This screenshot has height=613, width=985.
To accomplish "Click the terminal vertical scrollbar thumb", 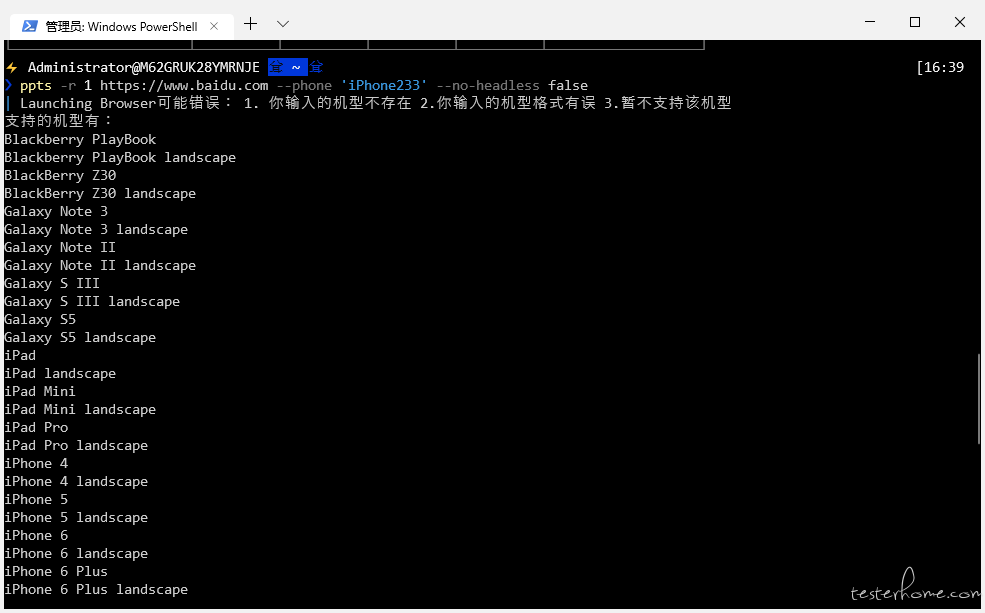I will [979, 399].
